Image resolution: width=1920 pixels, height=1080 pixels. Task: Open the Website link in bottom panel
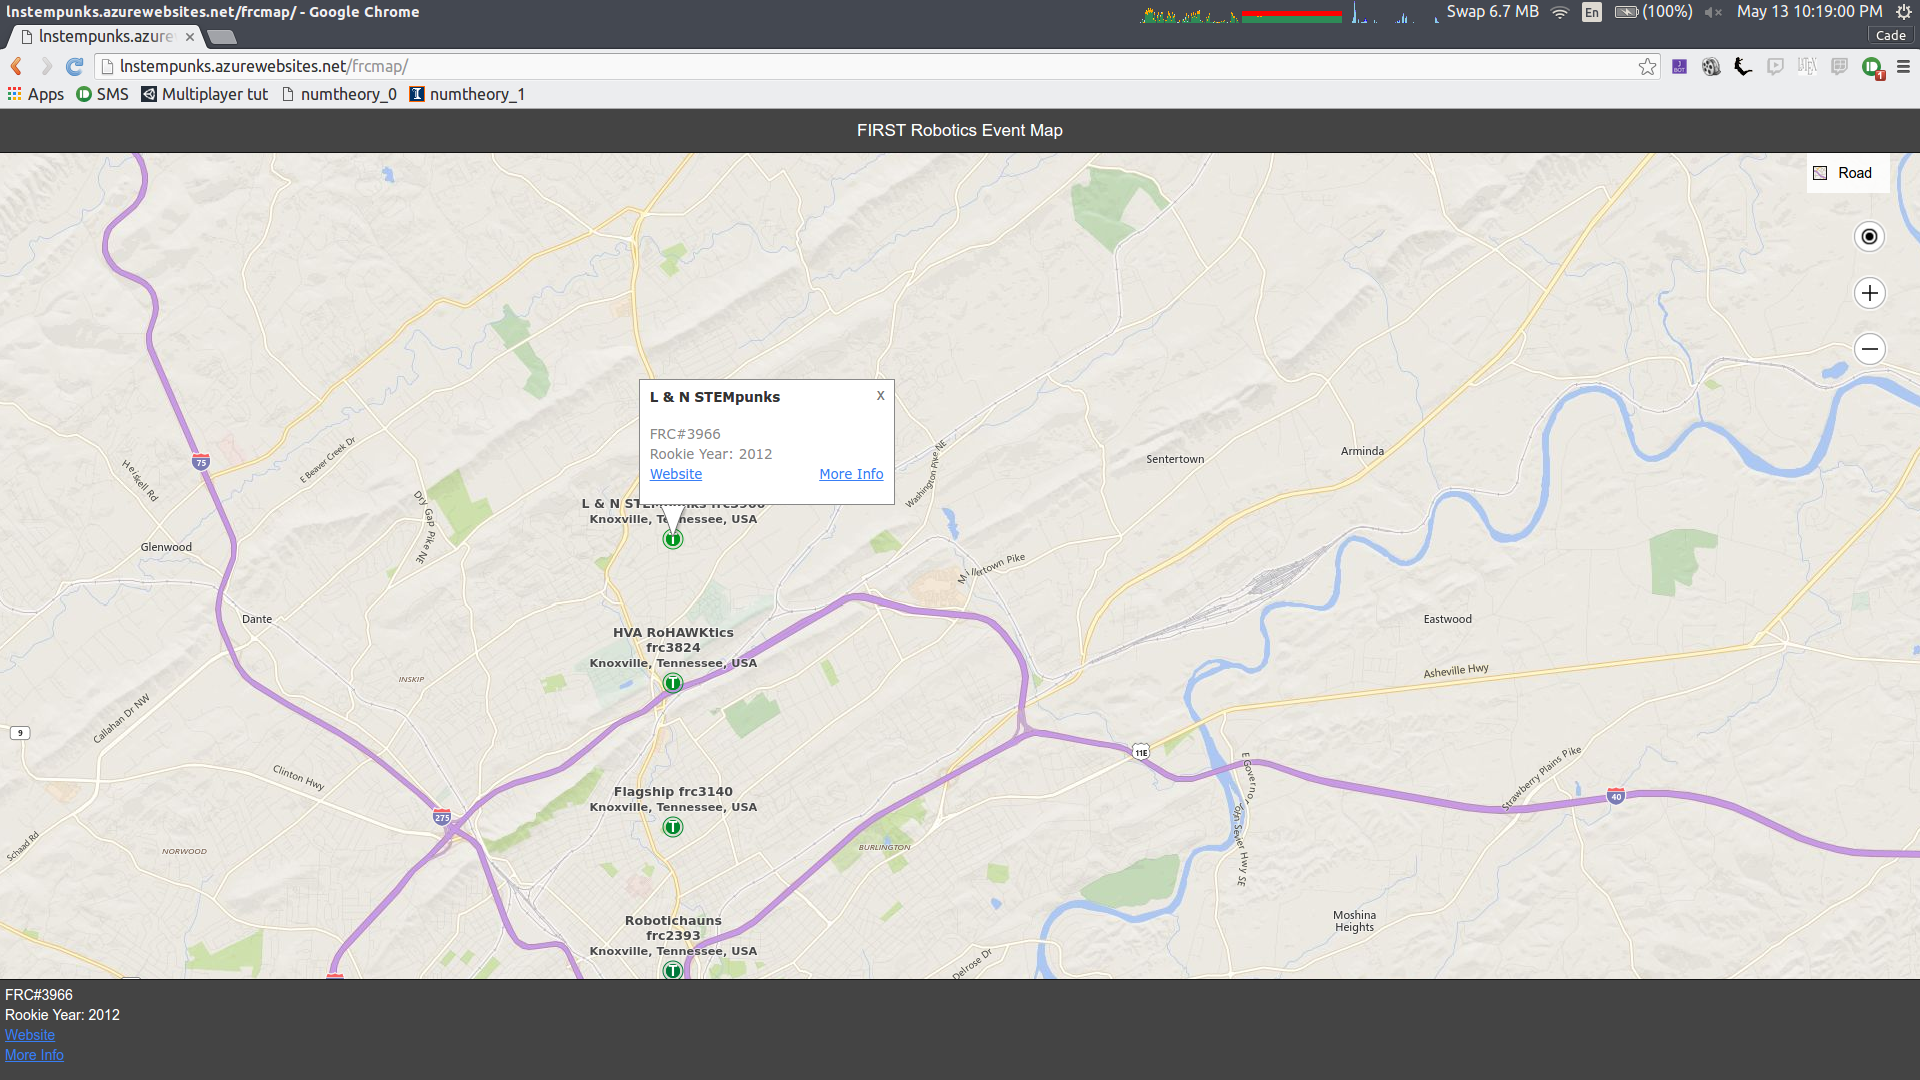[x=30, y=1035]
